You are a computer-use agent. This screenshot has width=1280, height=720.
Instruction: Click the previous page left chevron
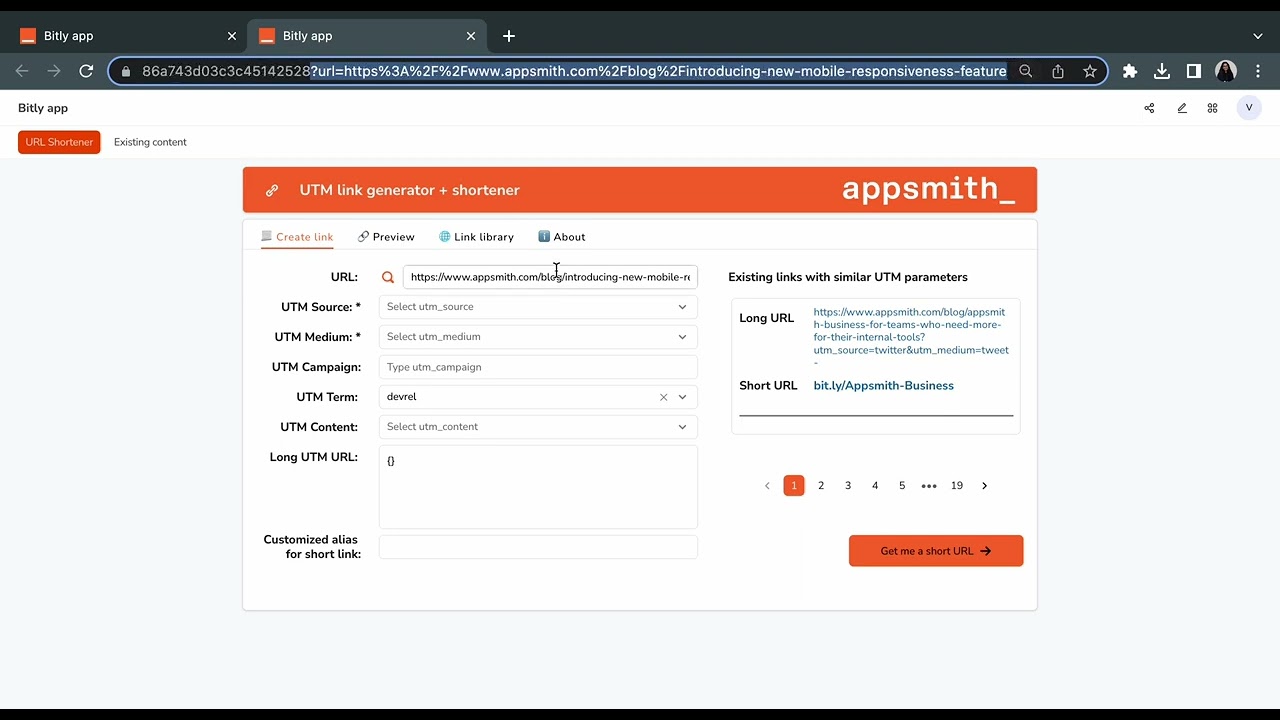(x=767, y=486)
